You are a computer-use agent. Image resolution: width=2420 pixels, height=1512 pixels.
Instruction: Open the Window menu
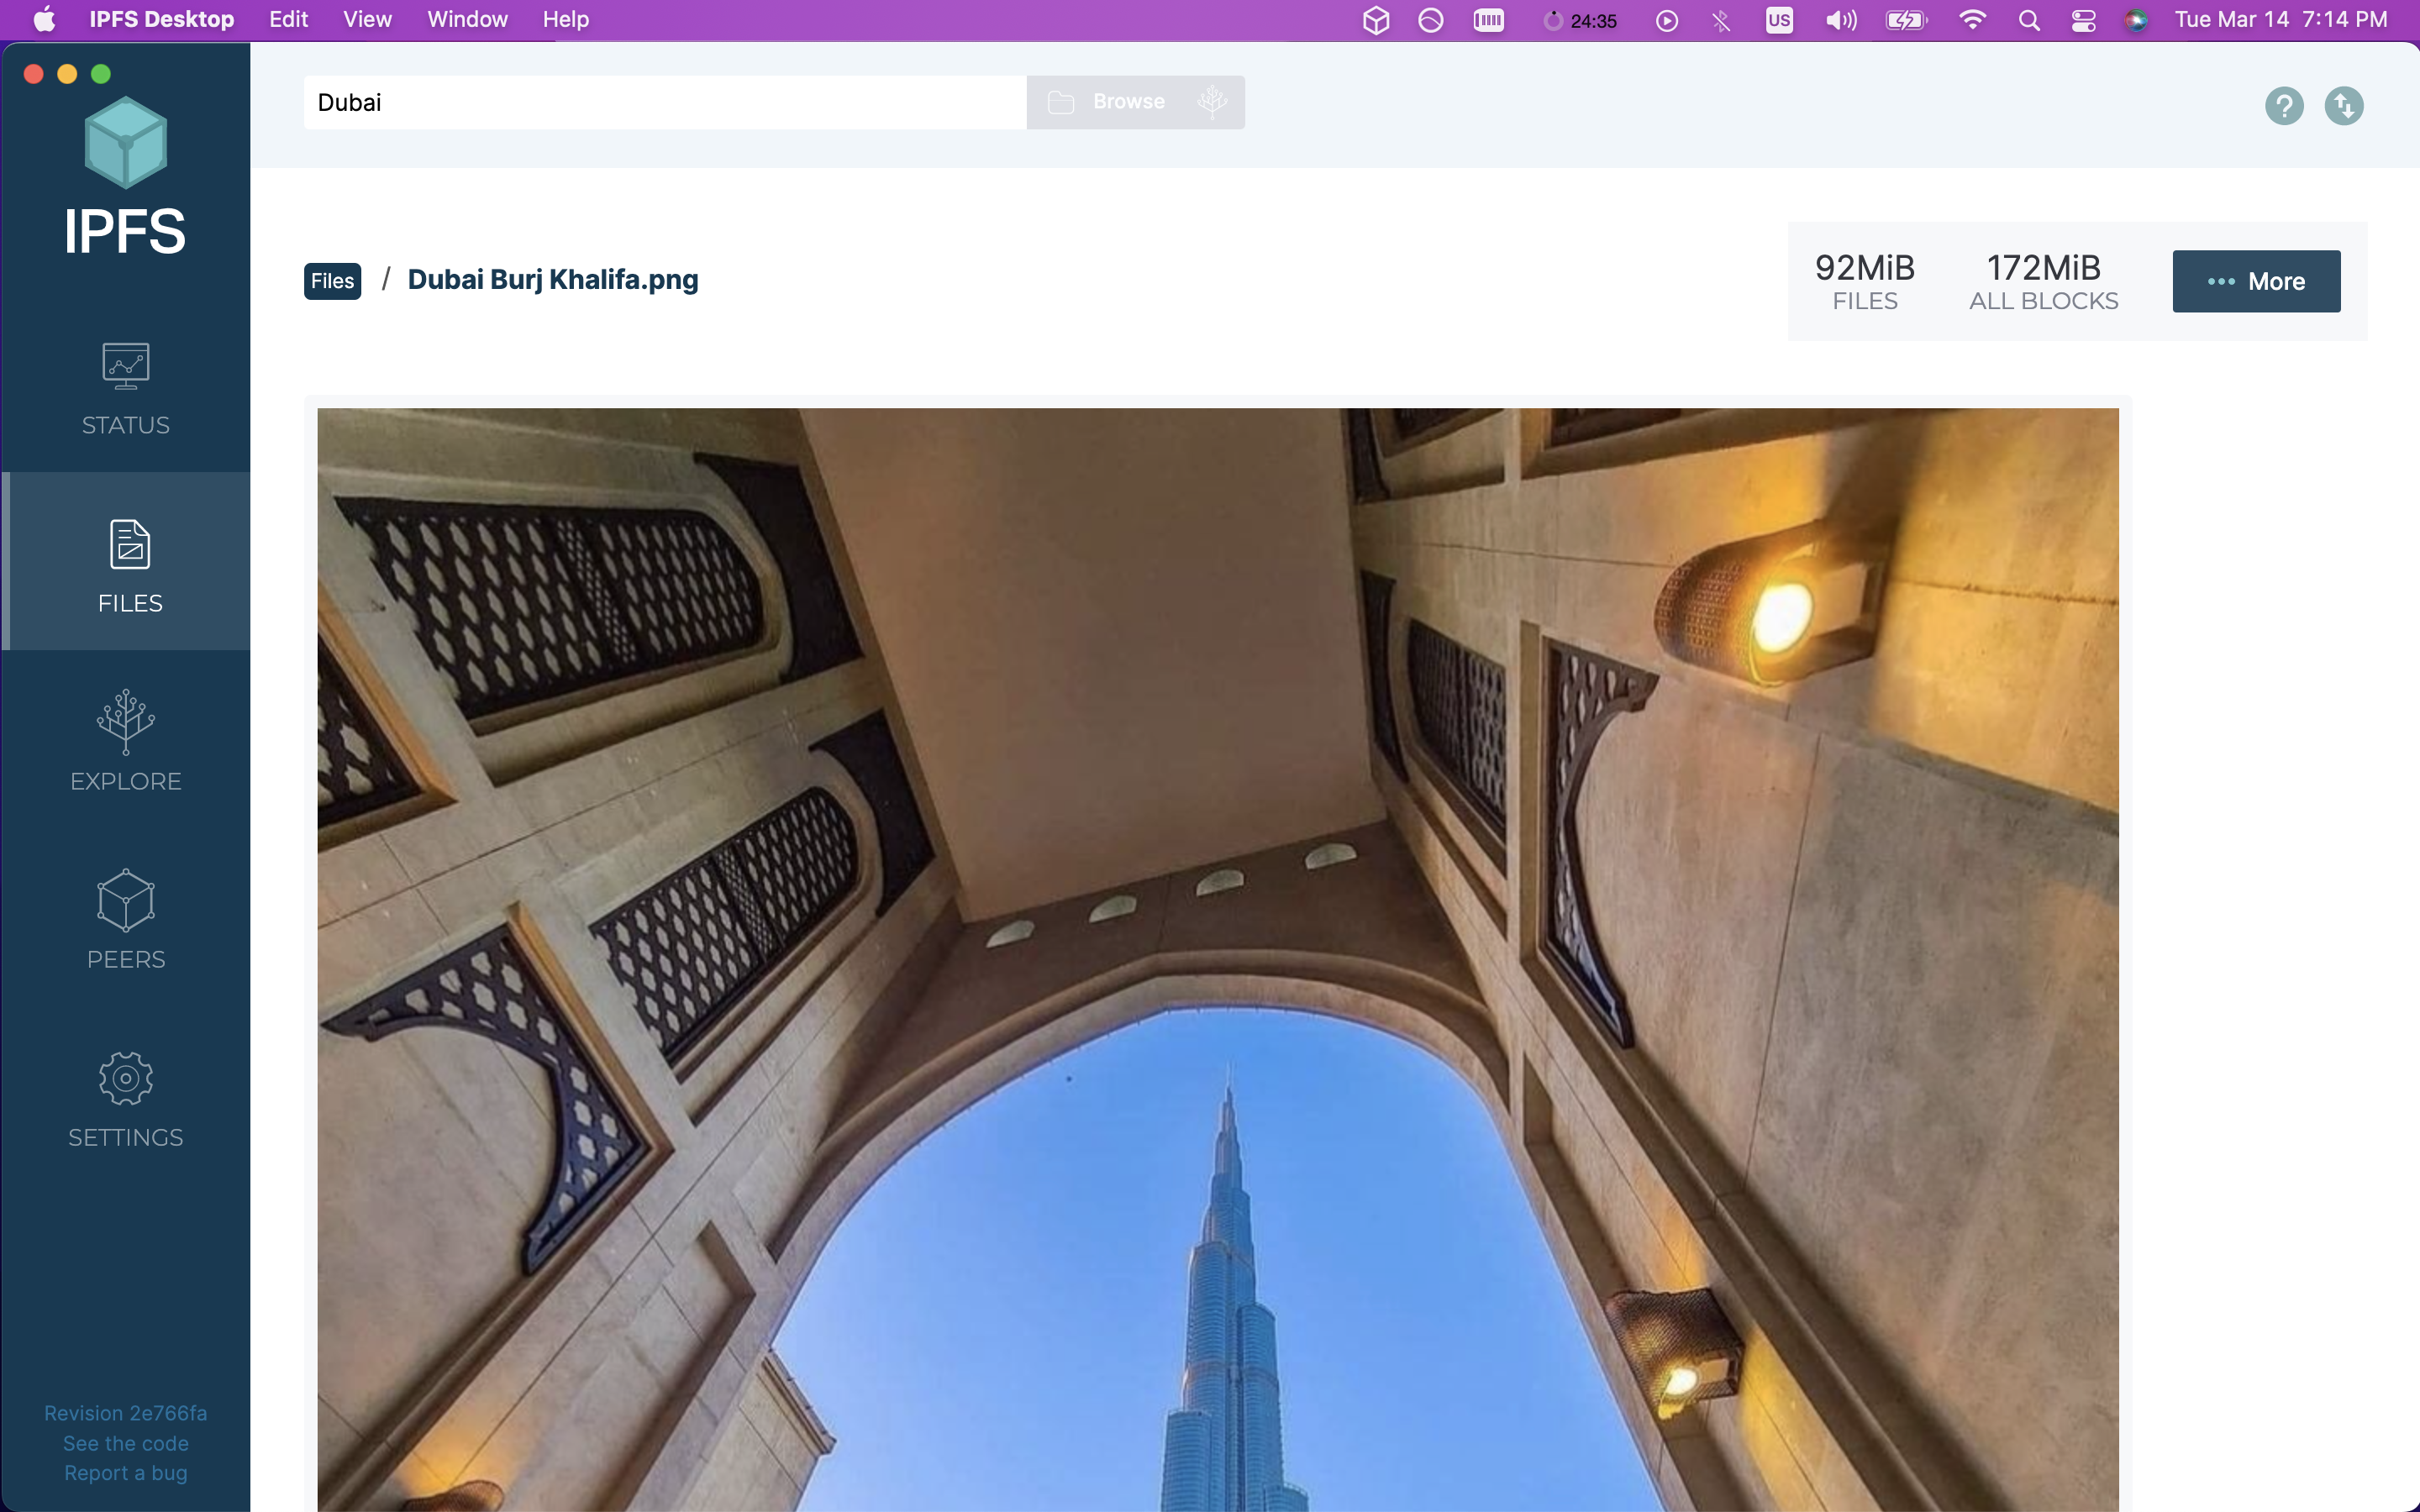click(467, 20)
